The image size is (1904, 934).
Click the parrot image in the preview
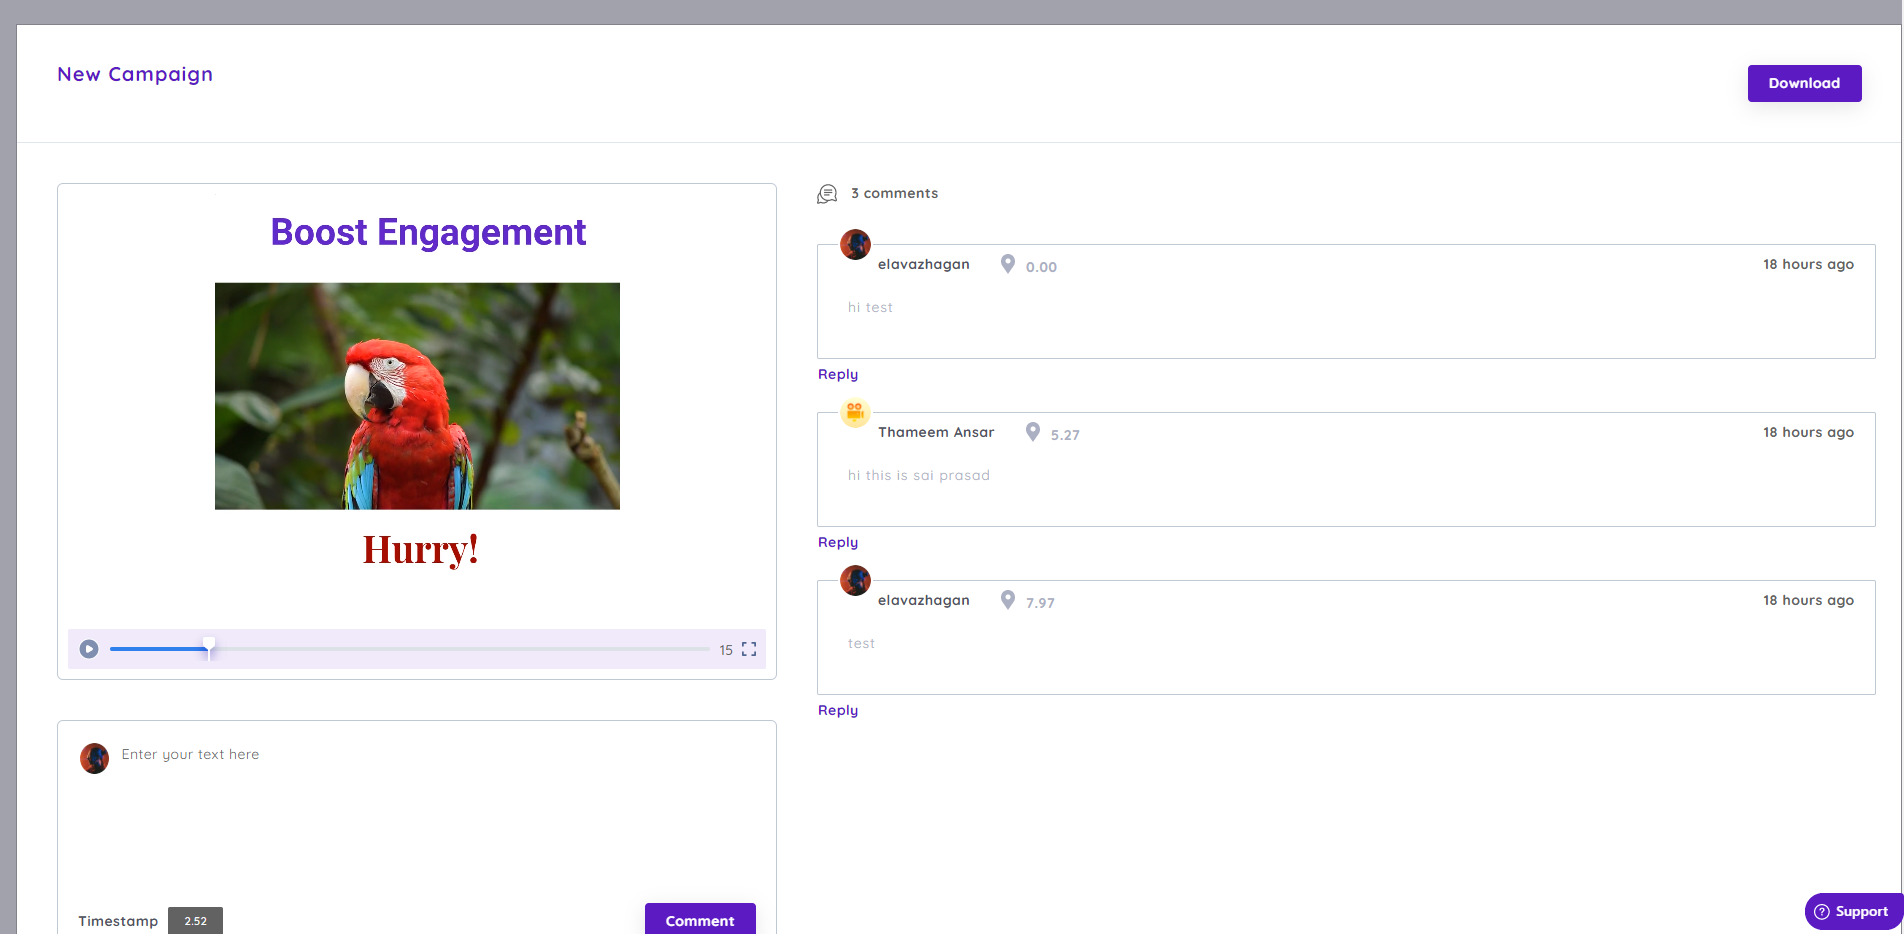[x=417, y=396]
